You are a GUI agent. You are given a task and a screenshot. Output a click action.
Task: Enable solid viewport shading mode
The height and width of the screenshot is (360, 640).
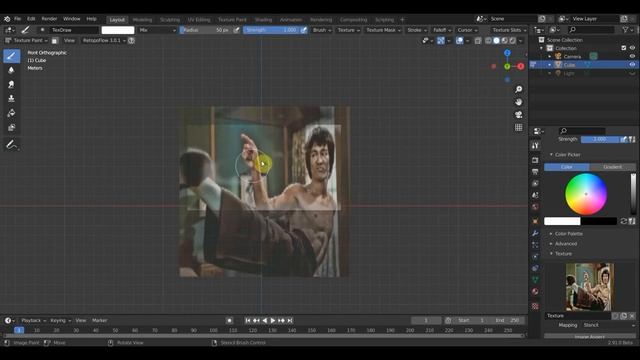click(x=496, y=40)
